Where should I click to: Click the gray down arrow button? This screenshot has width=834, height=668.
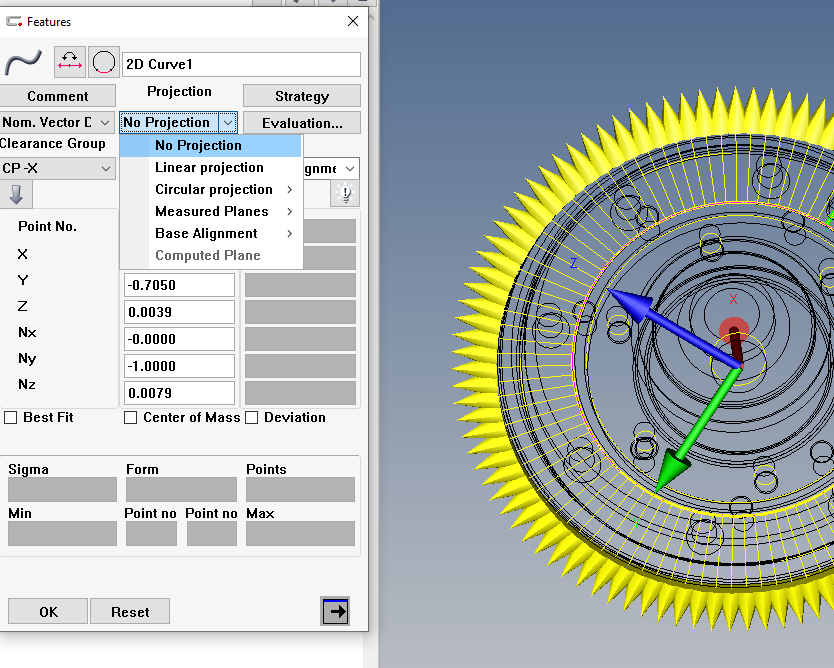[x=16, y=194]
